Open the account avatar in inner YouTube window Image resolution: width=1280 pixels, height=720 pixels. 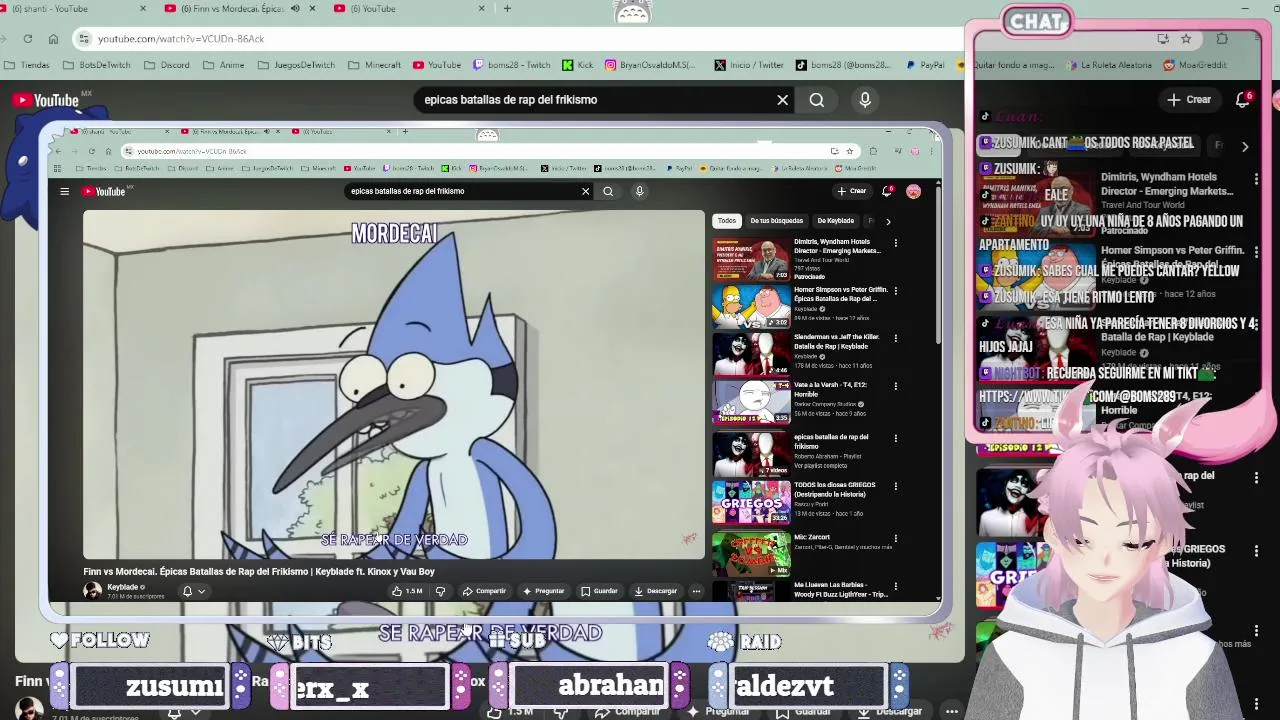coord(913,191)
